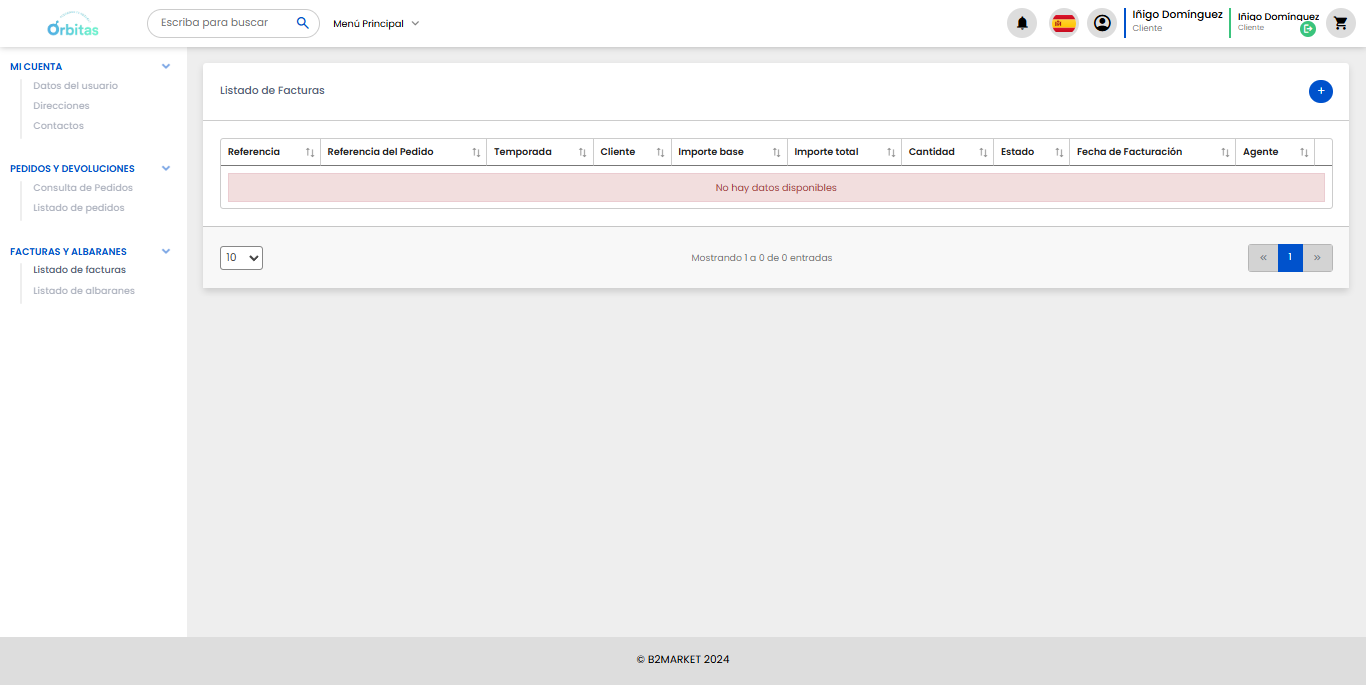
Task: Click the search magnifier icon
Action: click(x=303, y=23)
